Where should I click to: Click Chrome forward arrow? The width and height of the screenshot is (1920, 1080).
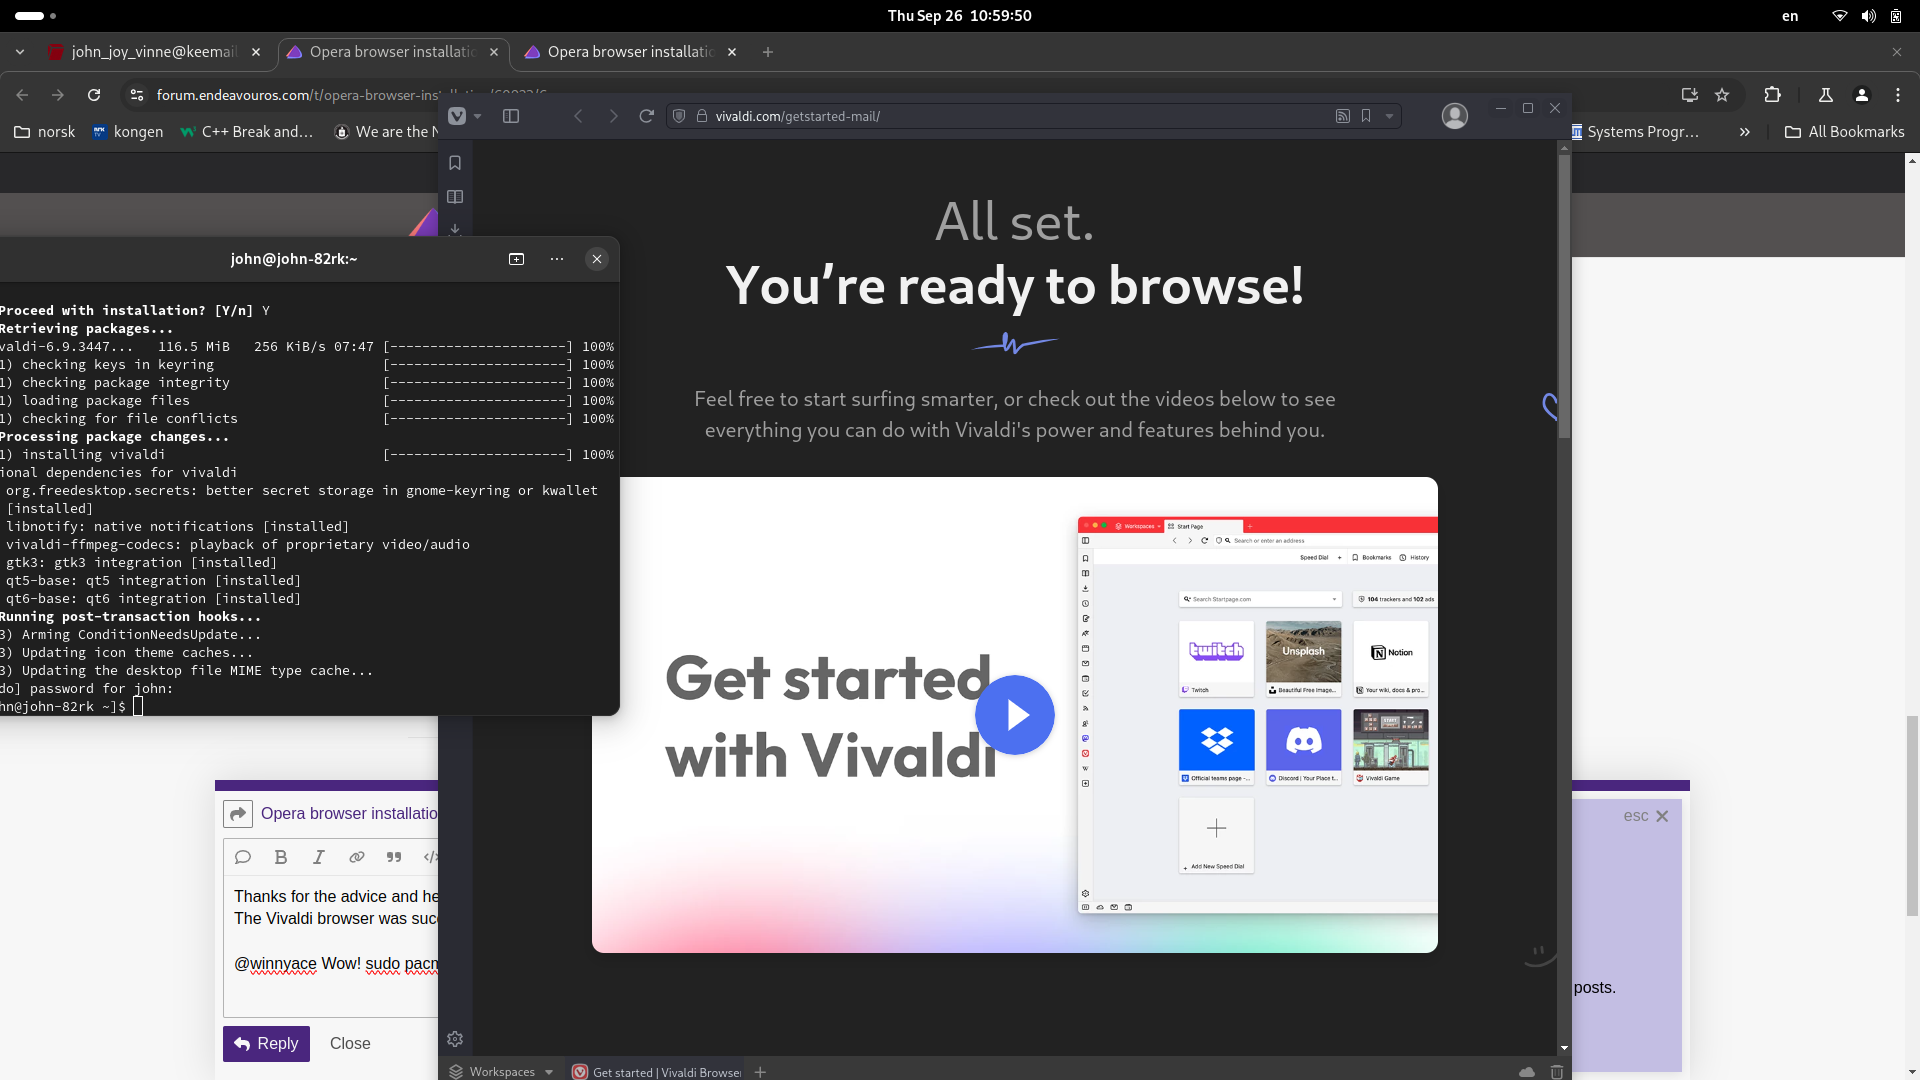pos(58,95)
